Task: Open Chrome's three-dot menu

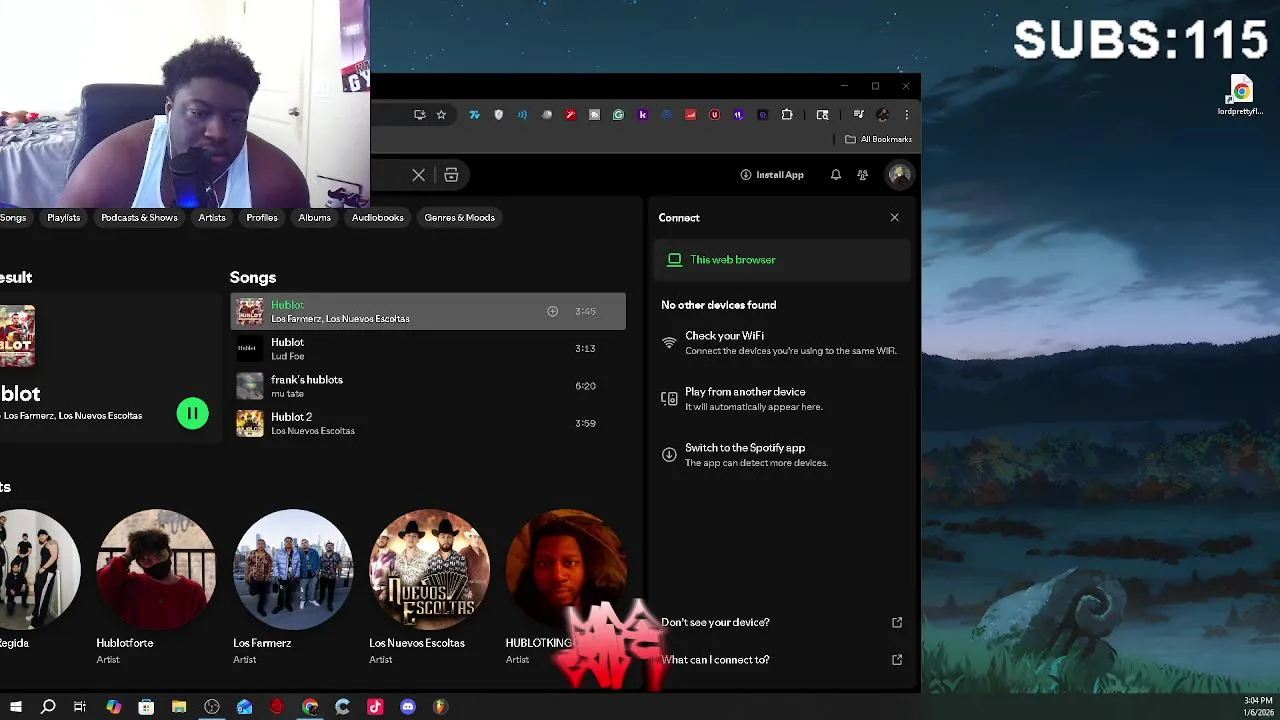Action: [907, 115]
